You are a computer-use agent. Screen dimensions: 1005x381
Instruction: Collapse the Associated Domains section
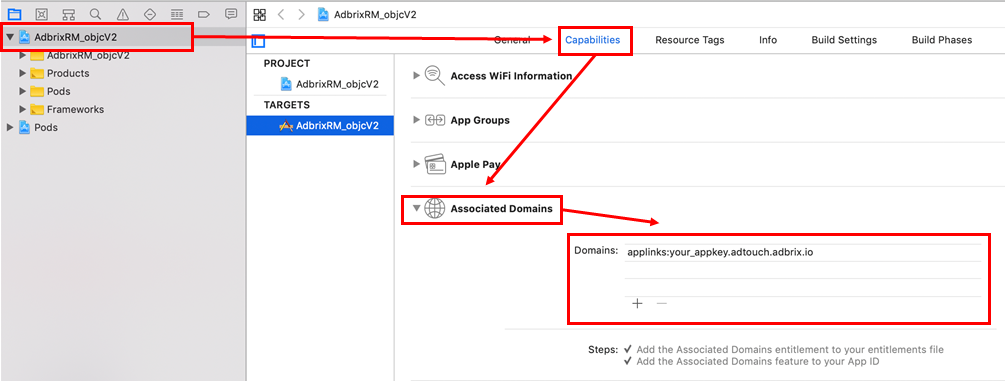click(x=417, y=208)
